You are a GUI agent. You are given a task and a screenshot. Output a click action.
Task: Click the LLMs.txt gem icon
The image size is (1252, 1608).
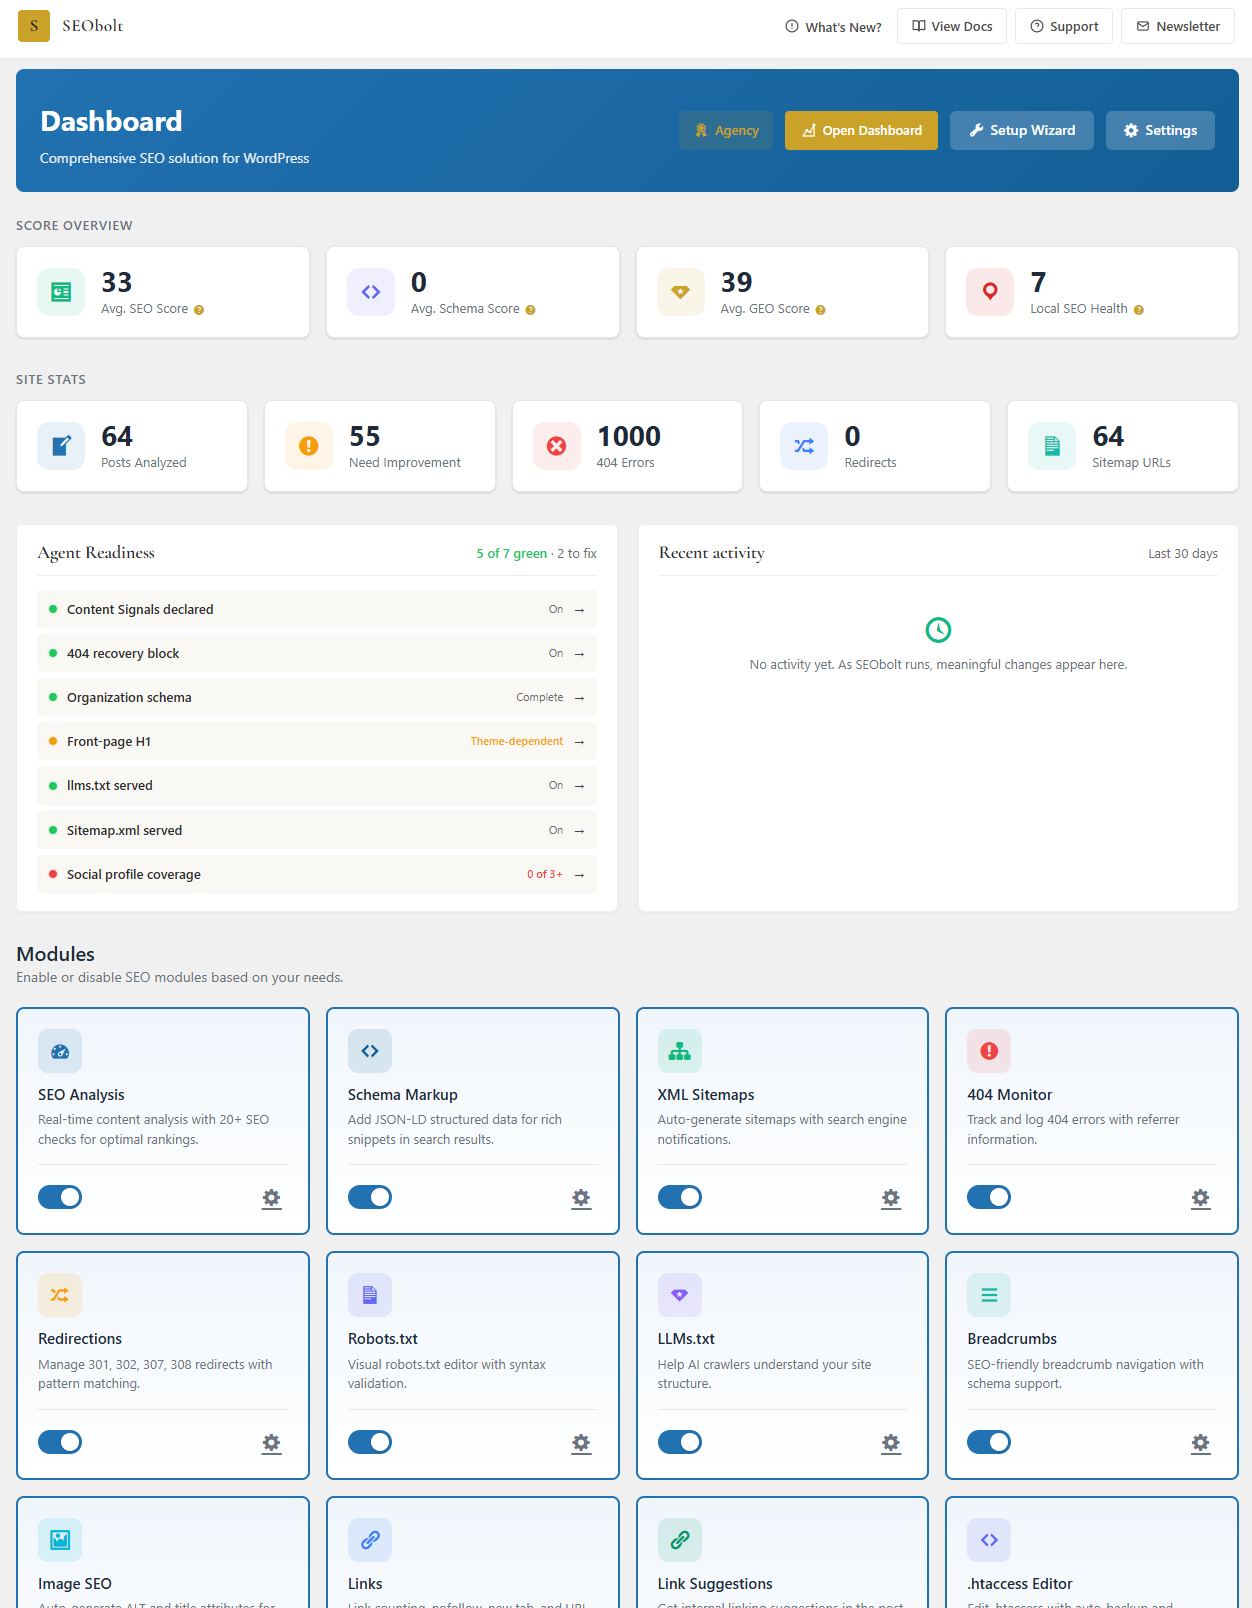[x=680, y=1295]
